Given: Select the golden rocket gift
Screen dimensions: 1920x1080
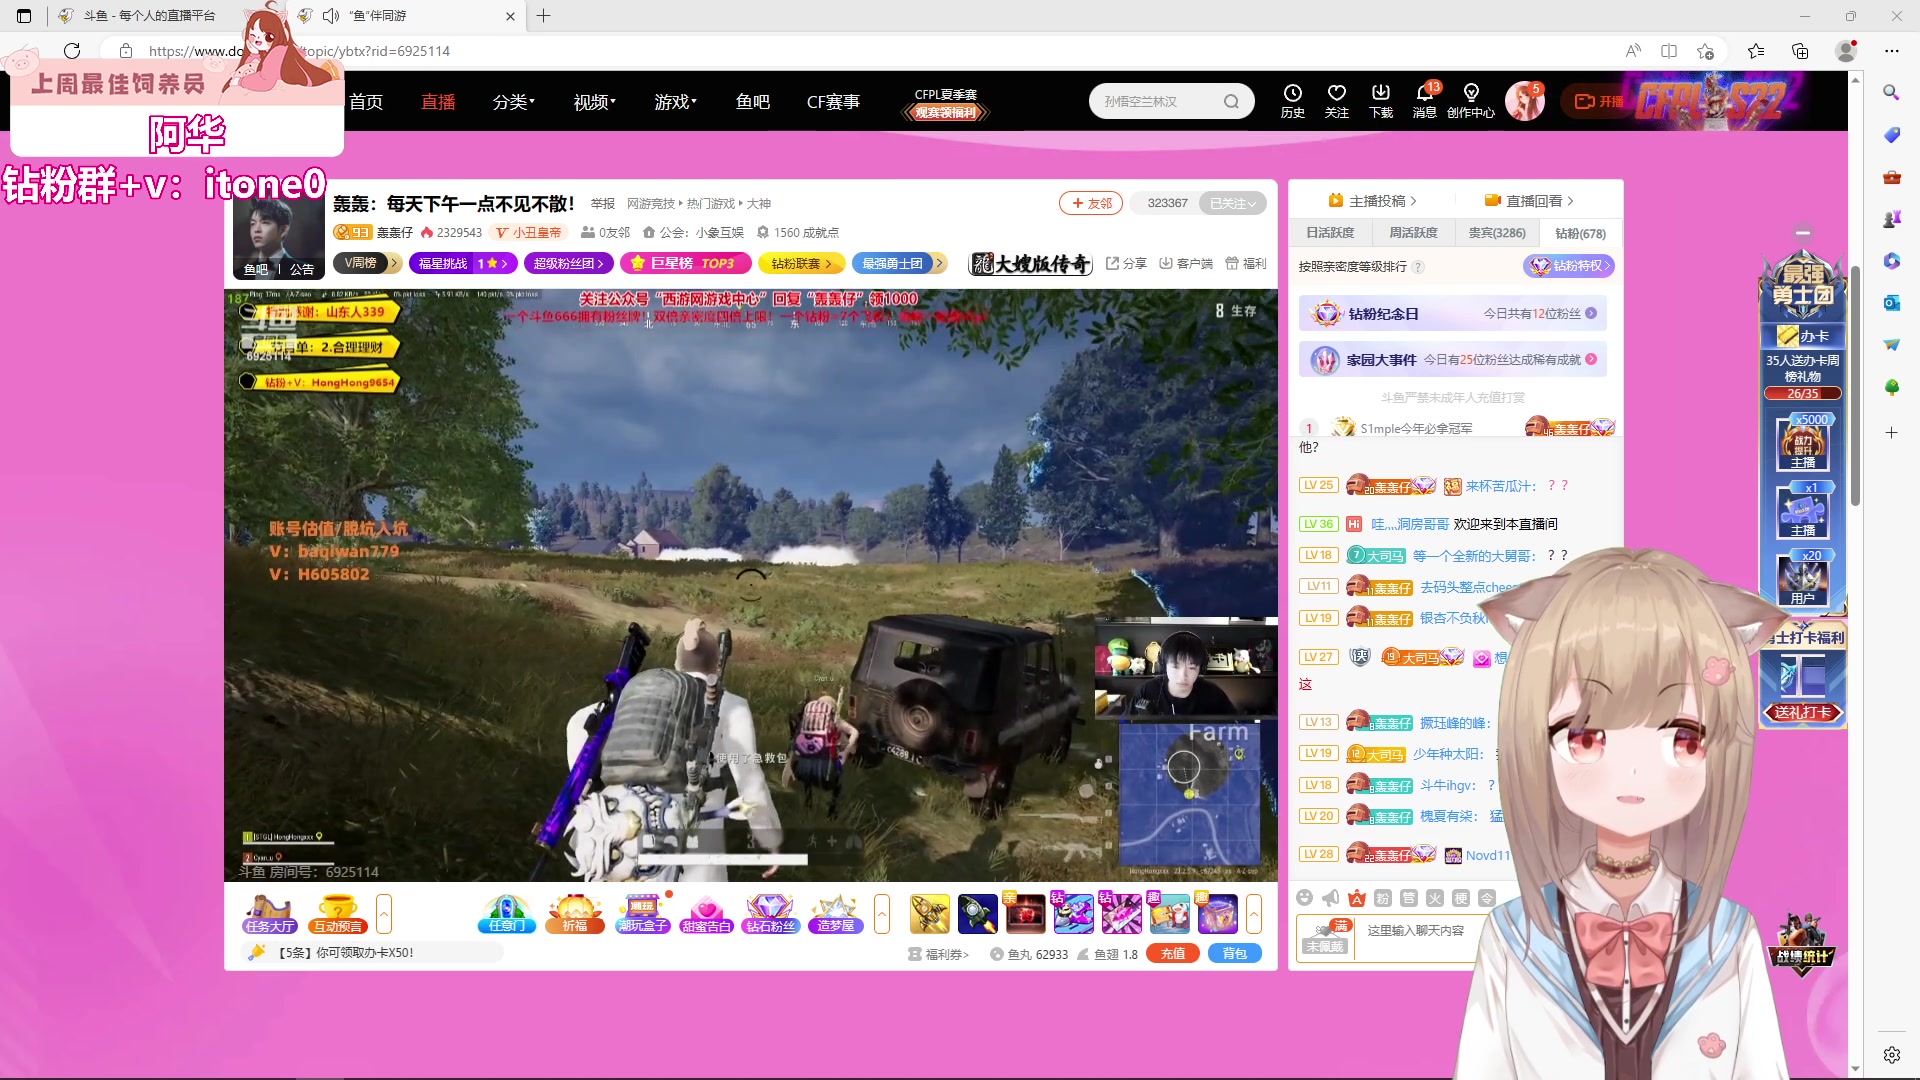Looking at the screenshot, I should point(929,913).
